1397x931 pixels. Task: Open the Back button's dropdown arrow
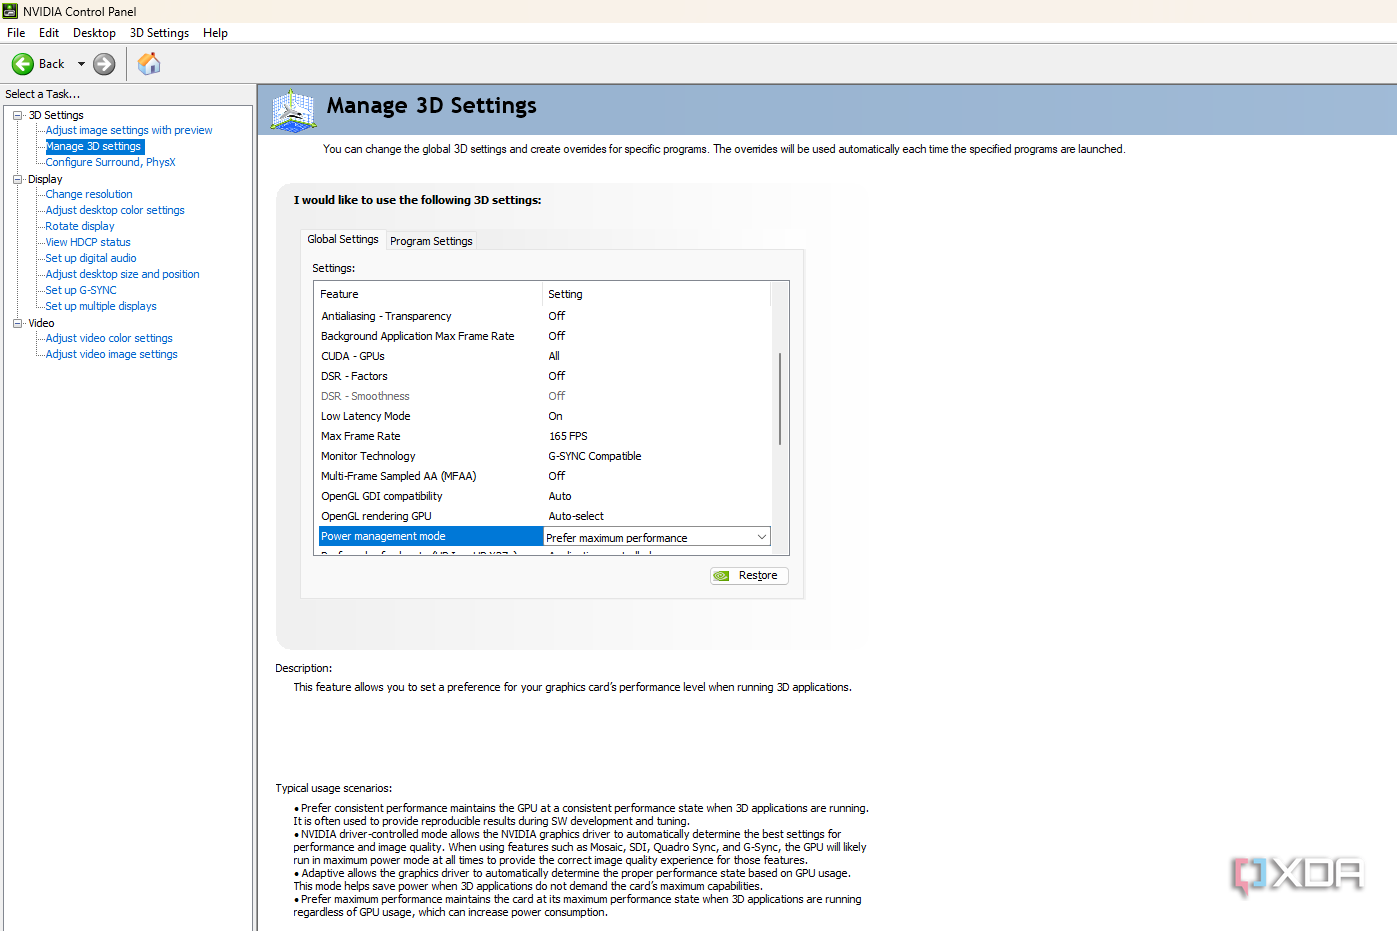pos(81,63)
